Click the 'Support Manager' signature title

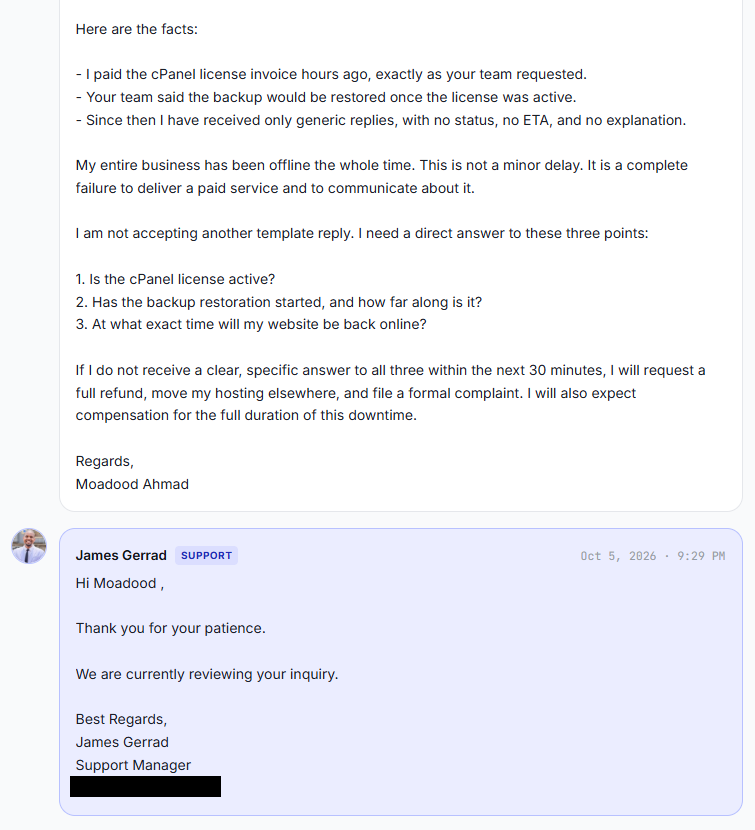coord(133,765)
